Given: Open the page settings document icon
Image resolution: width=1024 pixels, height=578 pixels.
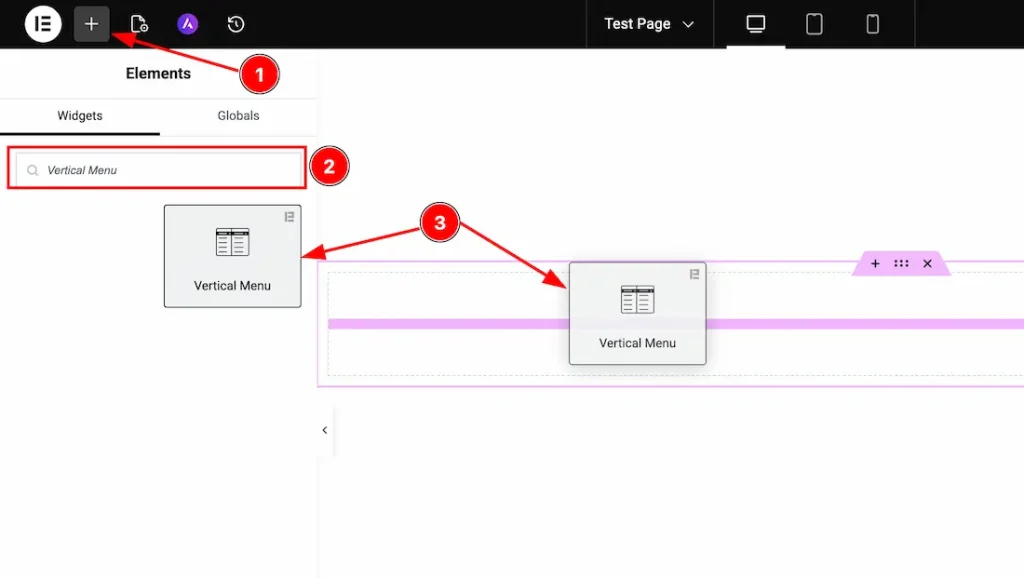Looking at the screenshot, I should point(139,24).
